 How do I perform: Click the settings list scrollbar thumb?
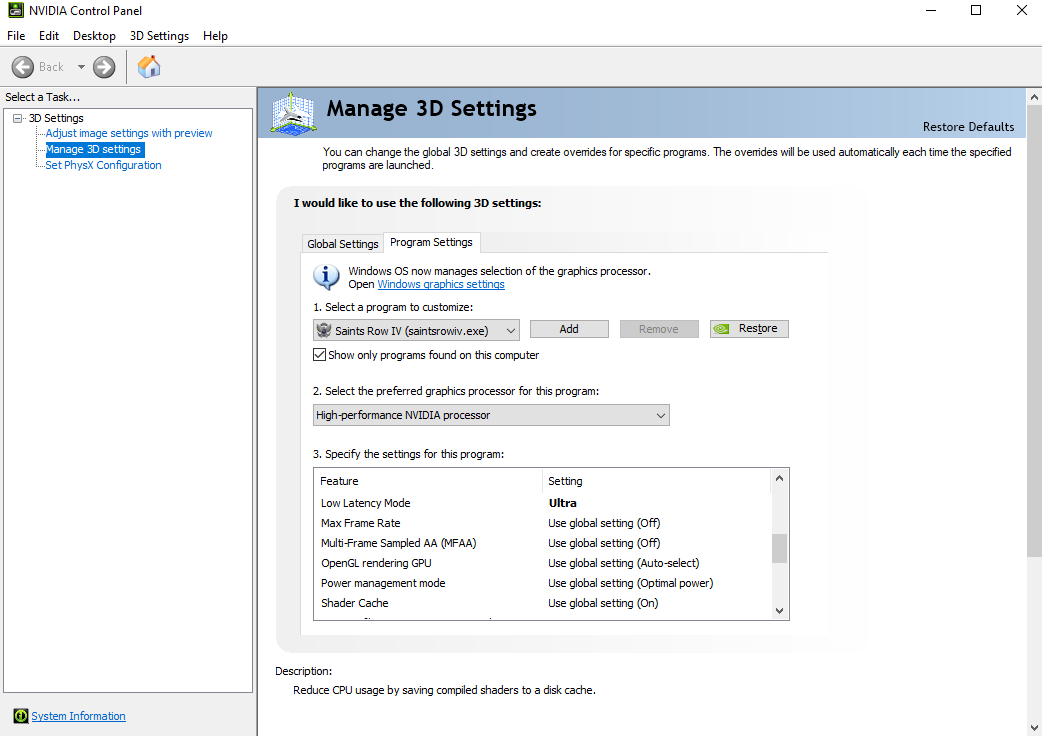pos(779,548)
